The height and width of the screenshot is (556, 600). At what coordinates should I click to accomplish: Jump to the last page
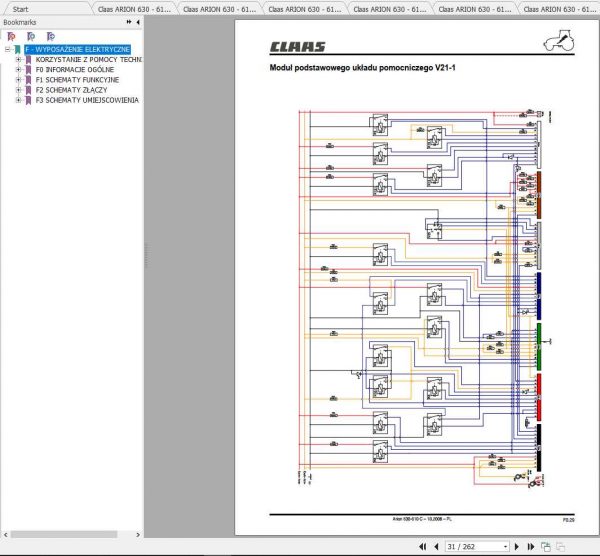coord(531,546)
